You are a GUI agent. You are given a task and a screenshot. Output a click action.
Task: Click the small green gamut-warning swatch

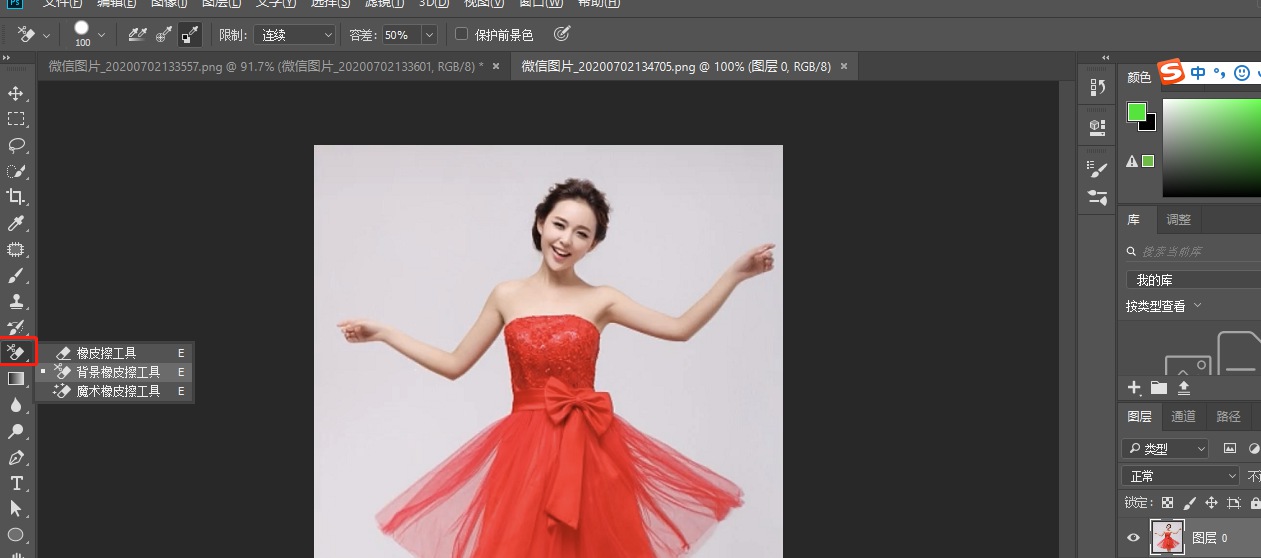click(x=1148, y=161)
